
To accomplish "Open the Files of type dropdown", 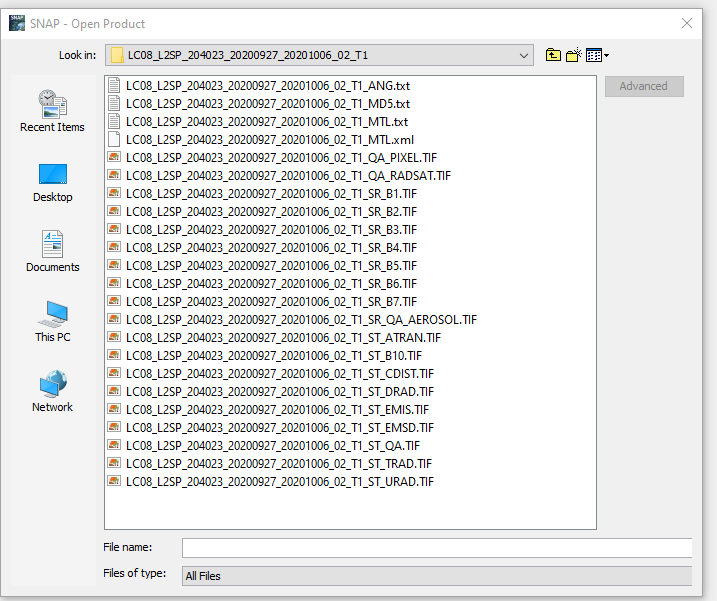I will [437, 576].
